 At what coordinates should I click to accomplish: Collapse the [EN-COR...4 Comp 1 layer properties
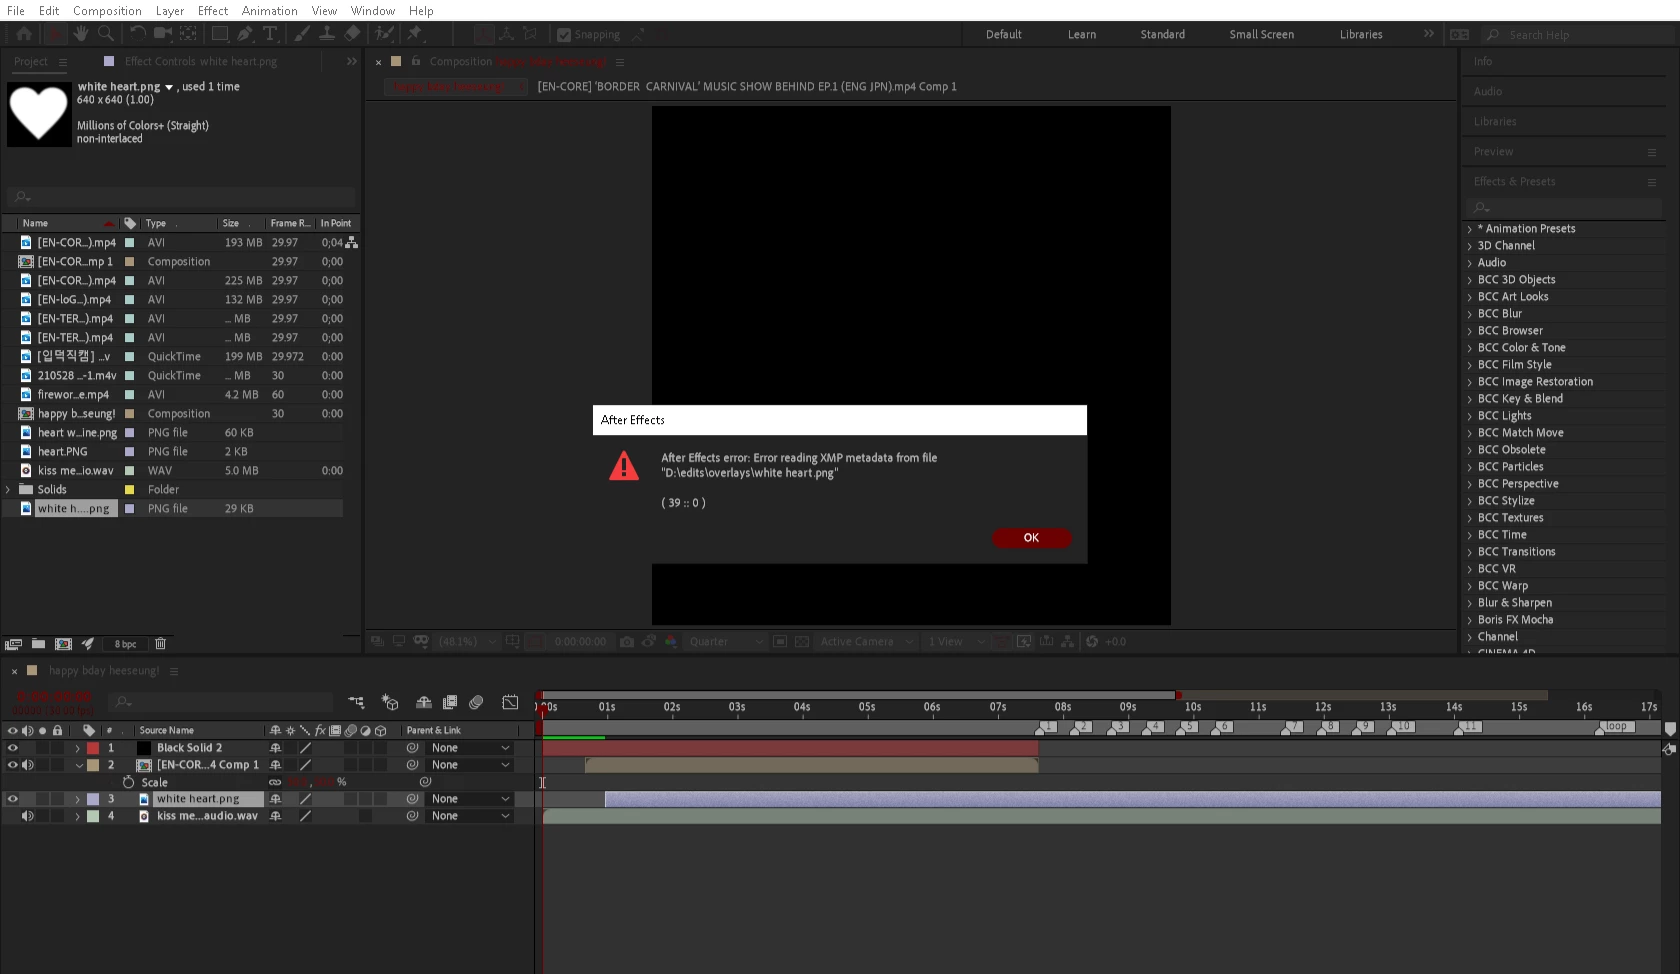coord(79,765)
